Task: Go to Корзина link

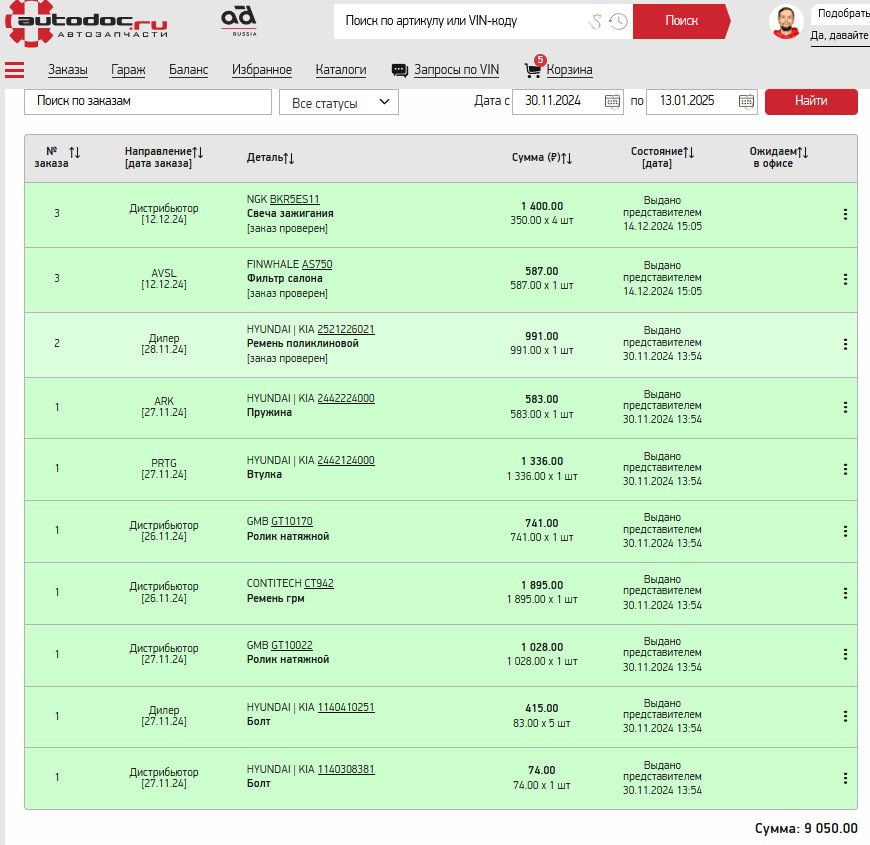Action: point(570,70)
